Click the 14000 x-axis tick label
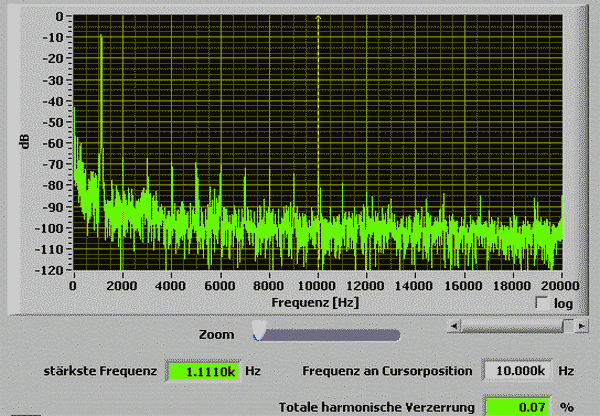This screenshot has height=416, width=600. click(414, 285)
